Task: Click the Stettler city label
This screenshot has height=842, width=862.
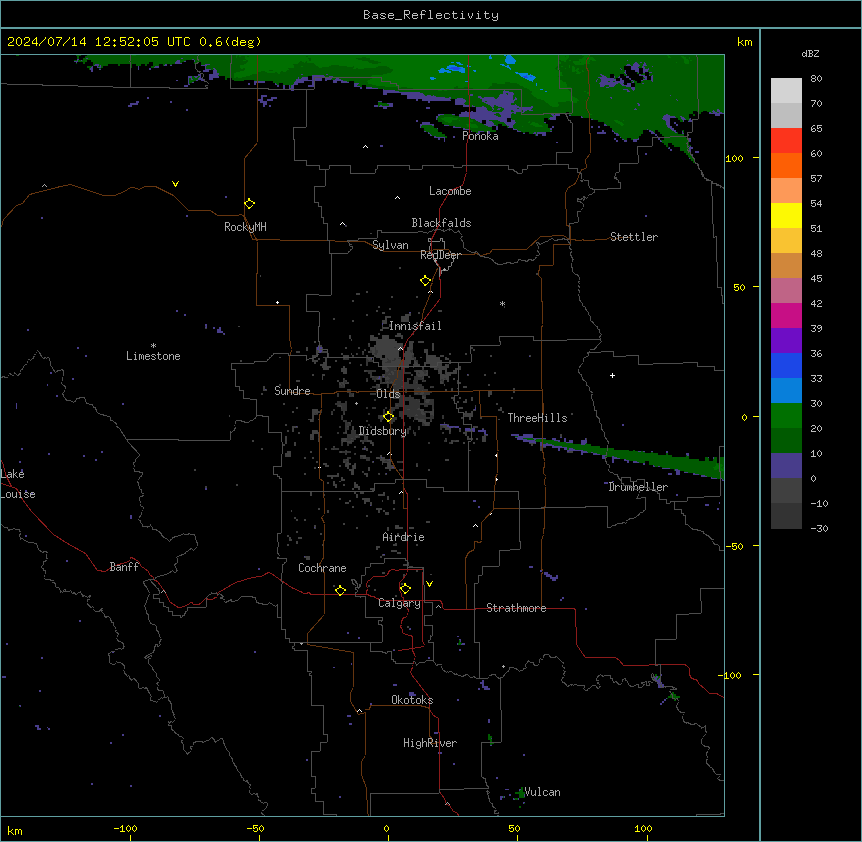Action: coord(634,237)
